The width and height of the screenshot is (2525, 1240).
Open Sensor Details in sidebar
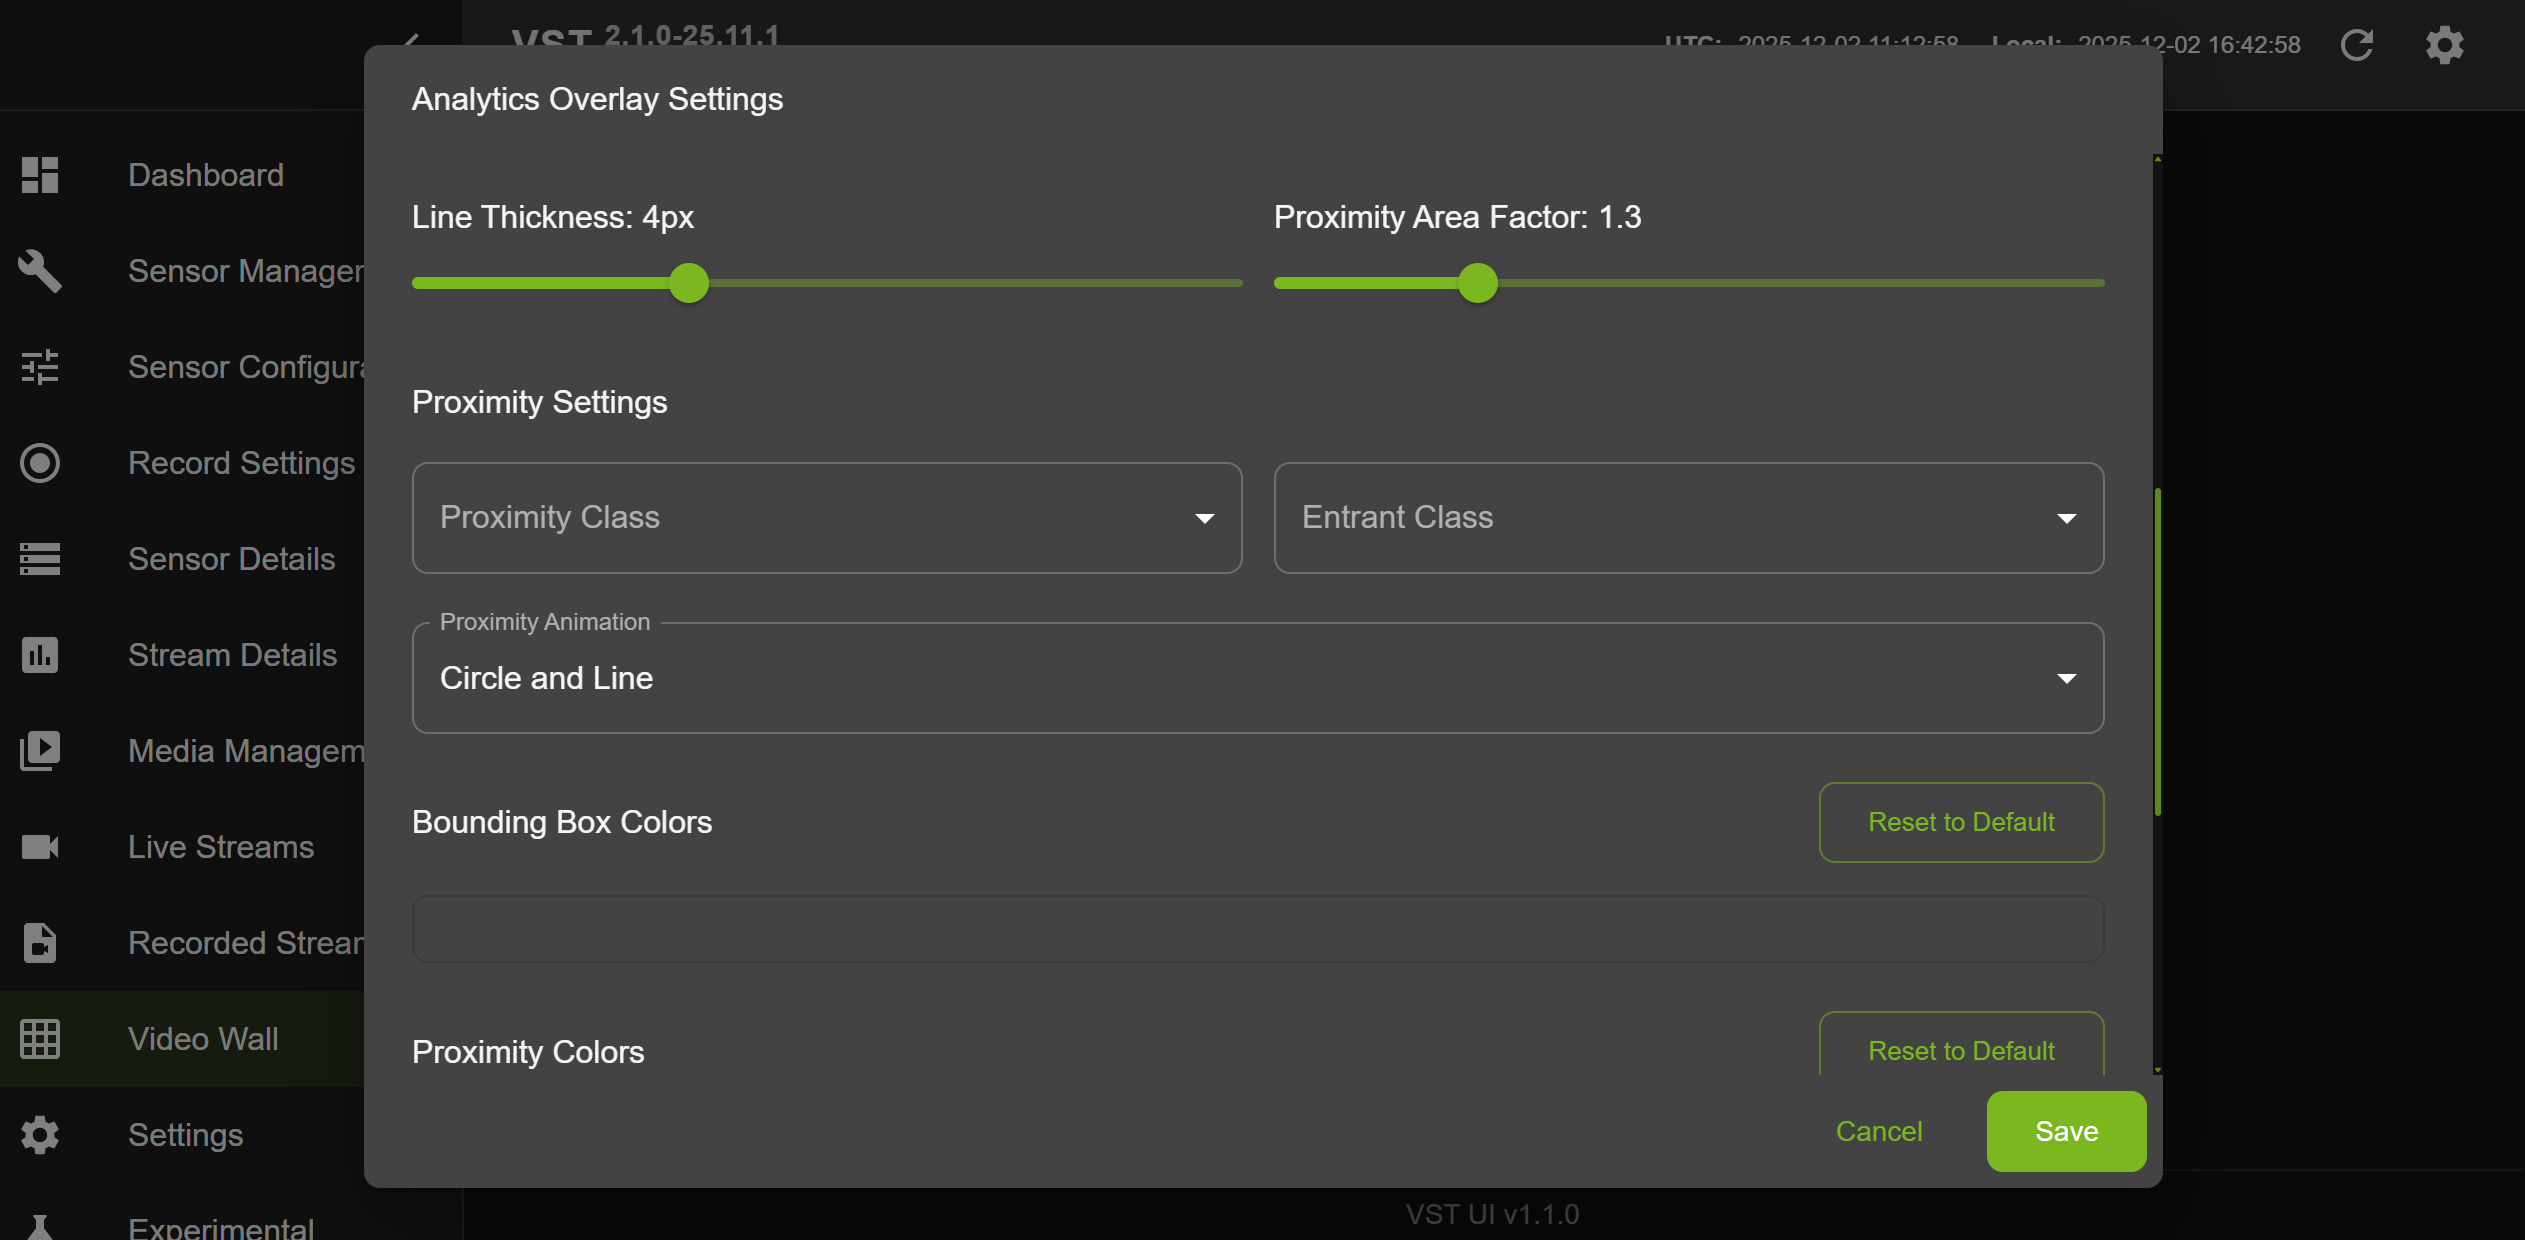click(231, 559)
